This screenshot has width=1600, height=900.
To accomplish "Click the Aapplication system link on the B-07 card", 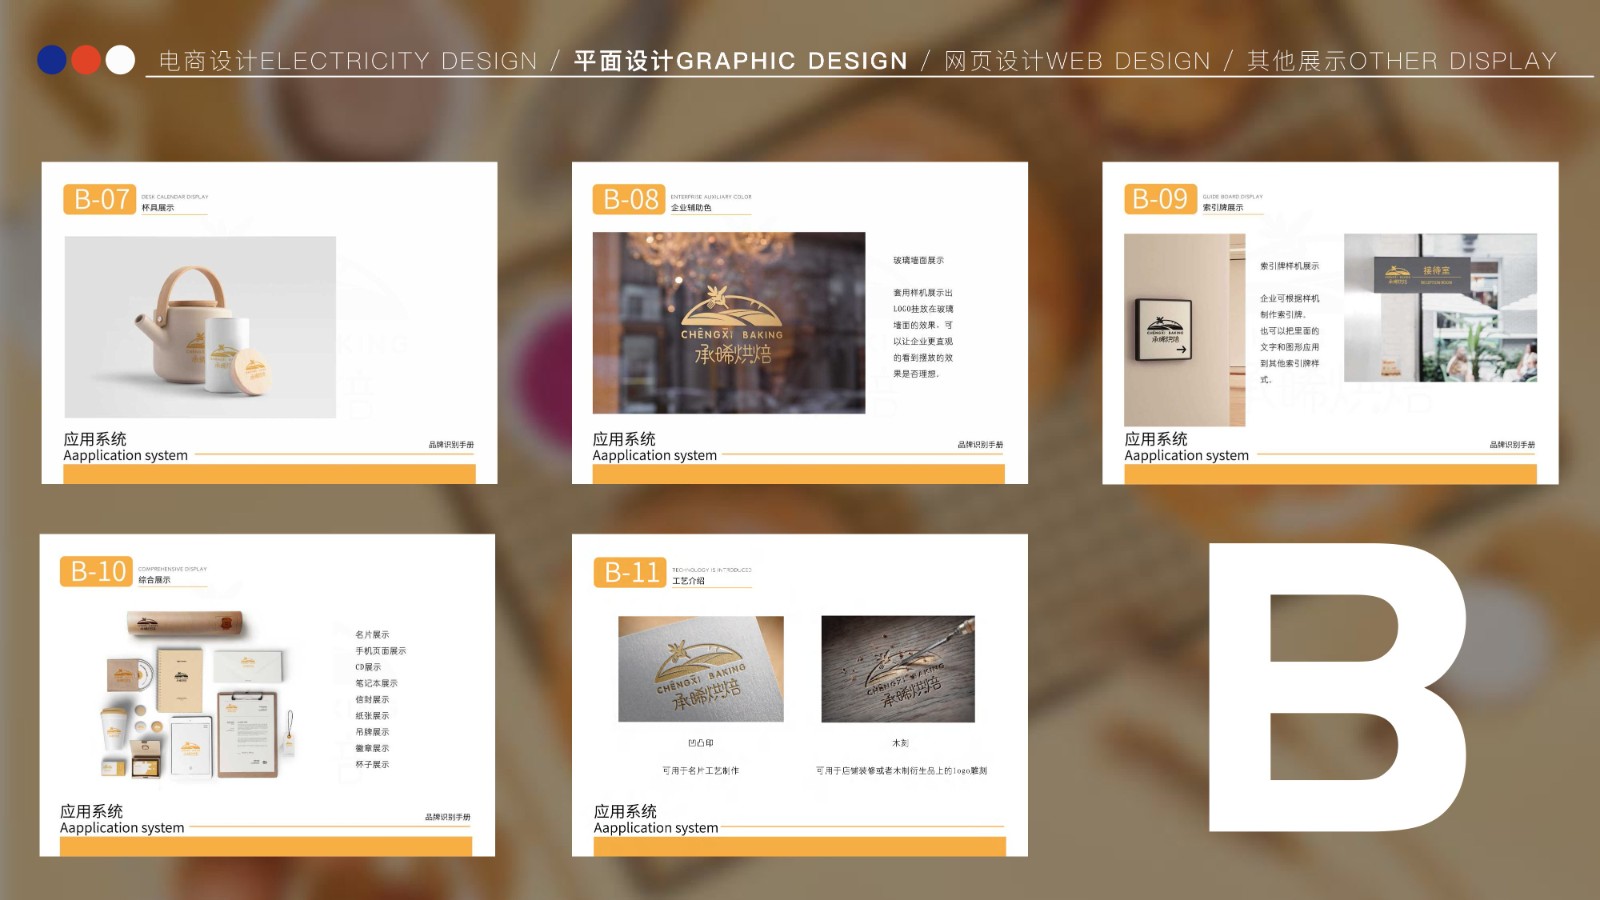I will pyautogui.click(x=124, y=455).
